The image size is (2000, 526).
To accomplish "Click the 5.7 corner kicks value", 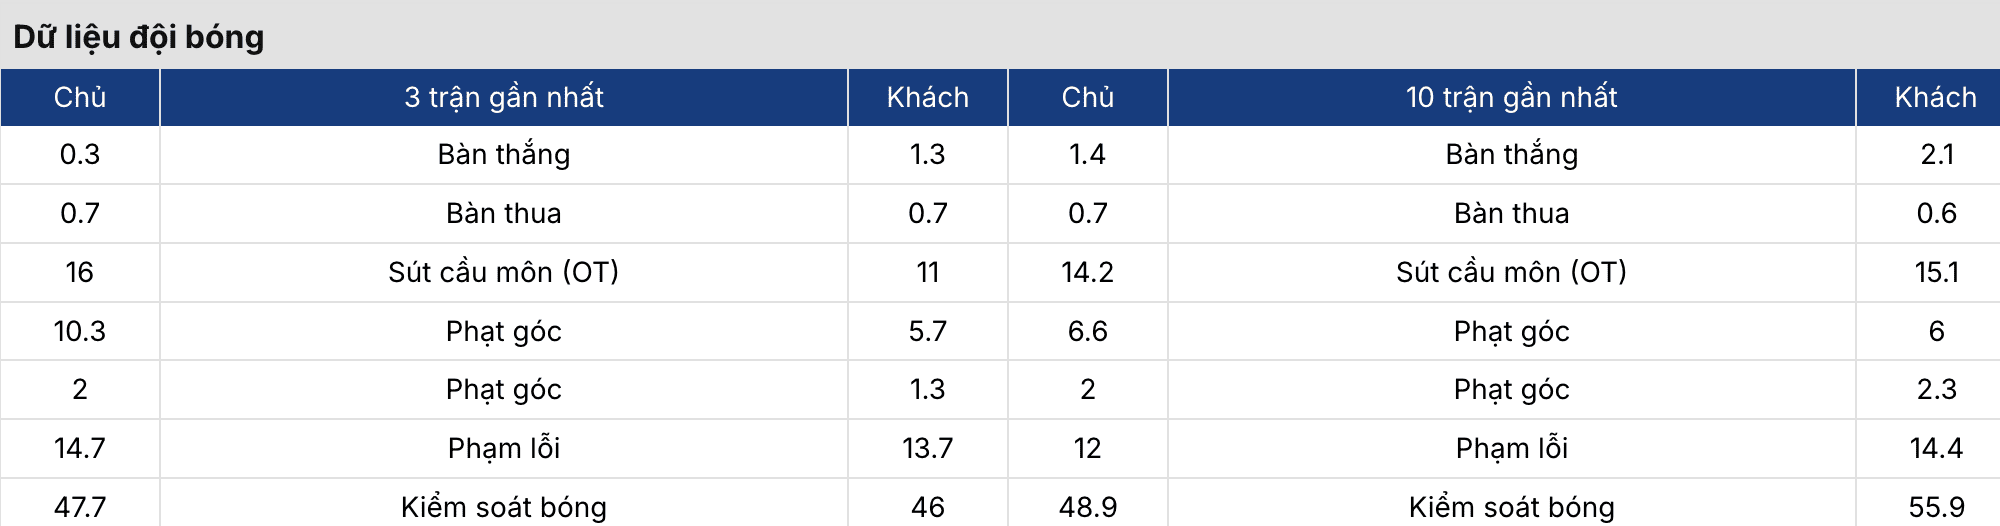I will point(927,331).
